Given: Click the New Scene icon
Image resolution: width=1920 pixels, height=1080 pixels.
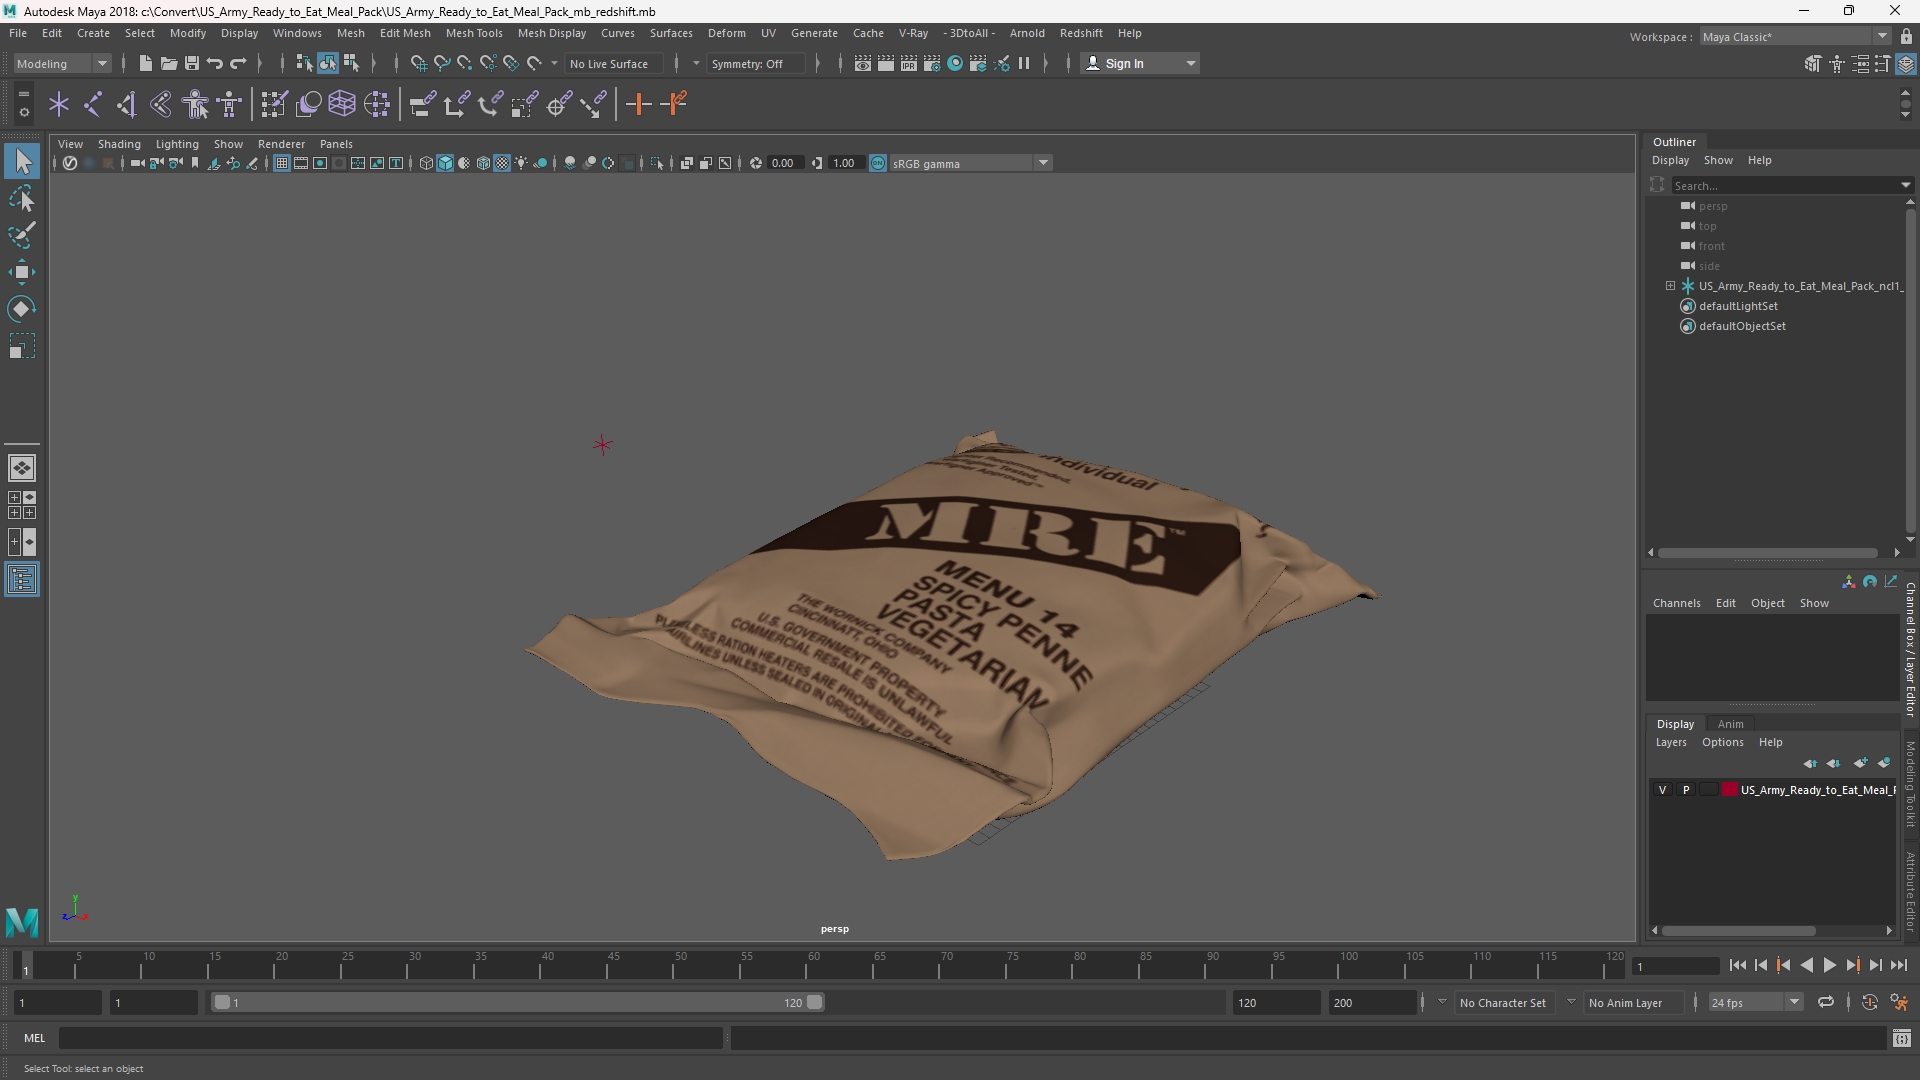Looking at the screenshot, I should pyautogui.click(x=145, y=64).
